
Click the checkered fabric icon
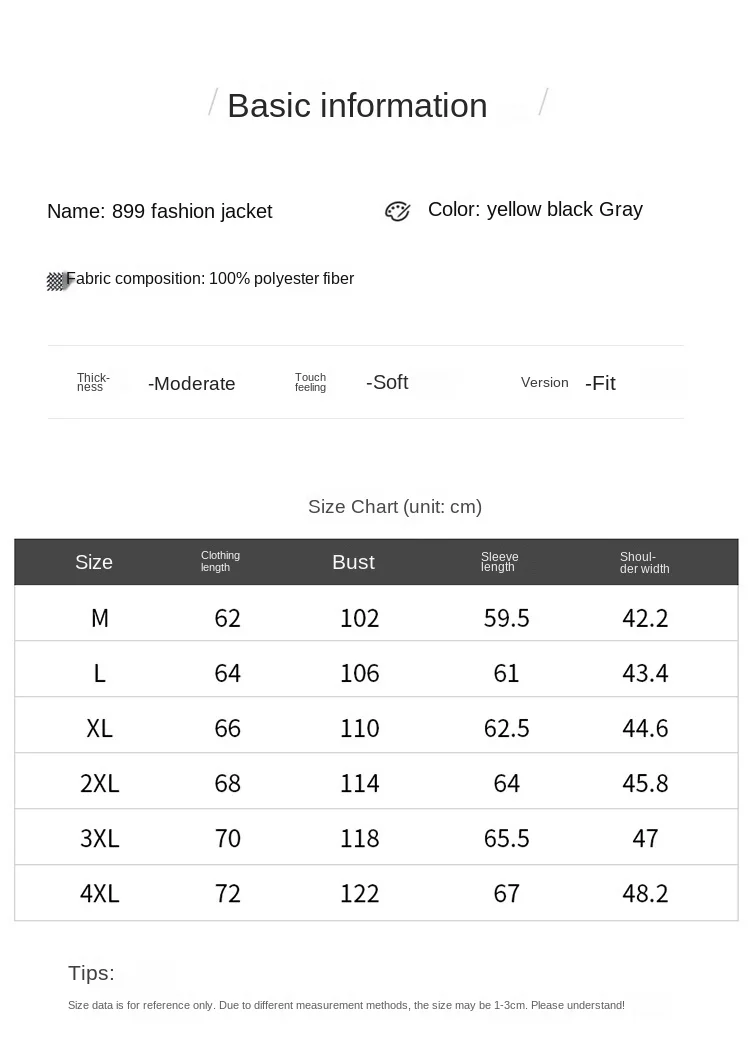pyautogui.click(x=58, y=281)
